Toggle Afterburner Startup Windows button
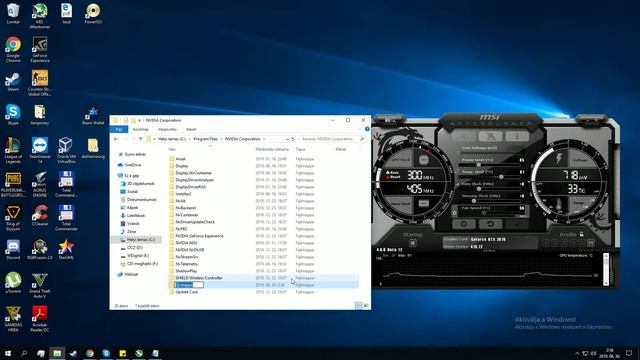This screenshot has width=640, height=360. (x=413, y=243)
